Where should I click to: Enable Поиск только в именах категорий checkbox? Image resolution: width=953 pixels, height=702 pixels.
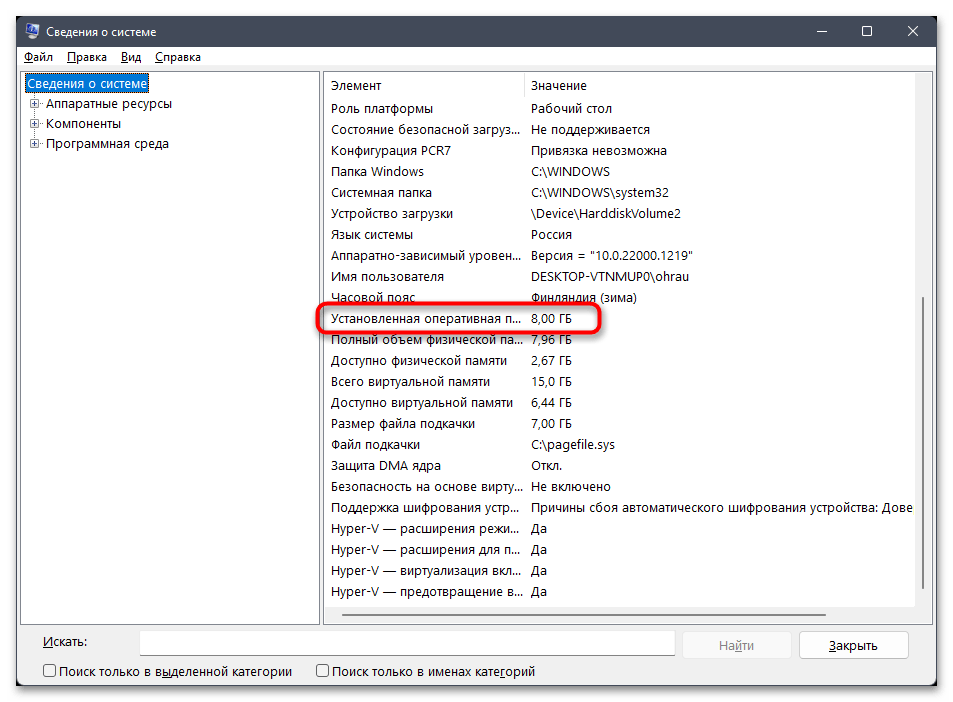(323, 672)
